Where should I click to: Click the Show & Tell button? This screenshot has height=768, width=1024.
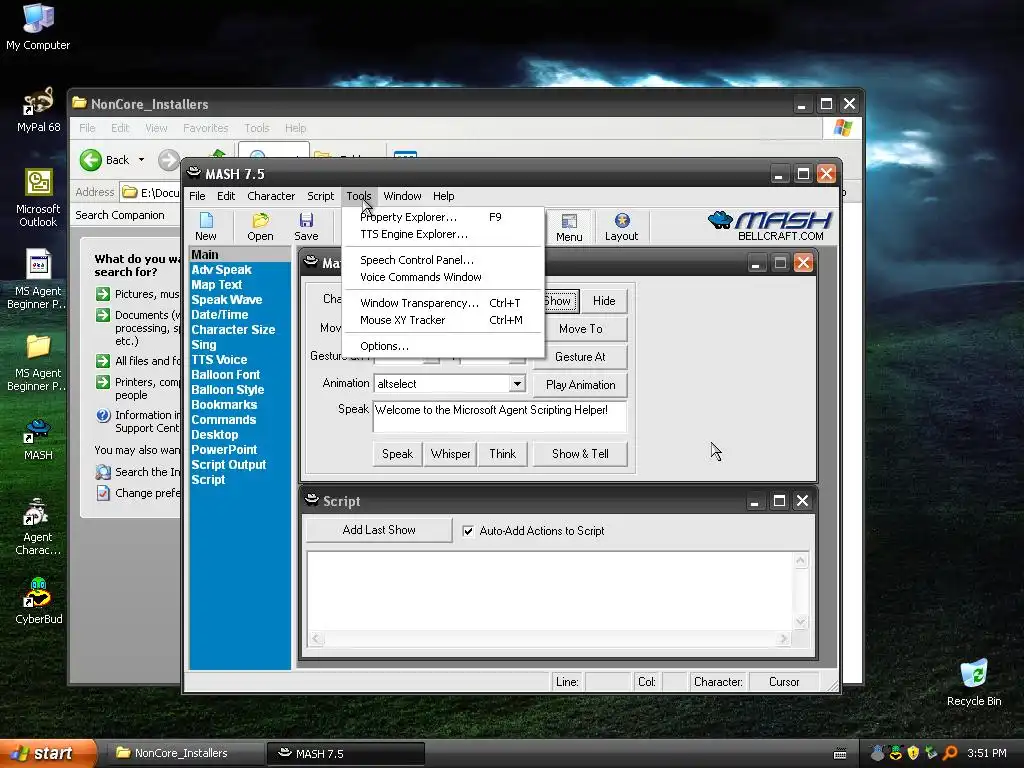click(x=580, y=454)
